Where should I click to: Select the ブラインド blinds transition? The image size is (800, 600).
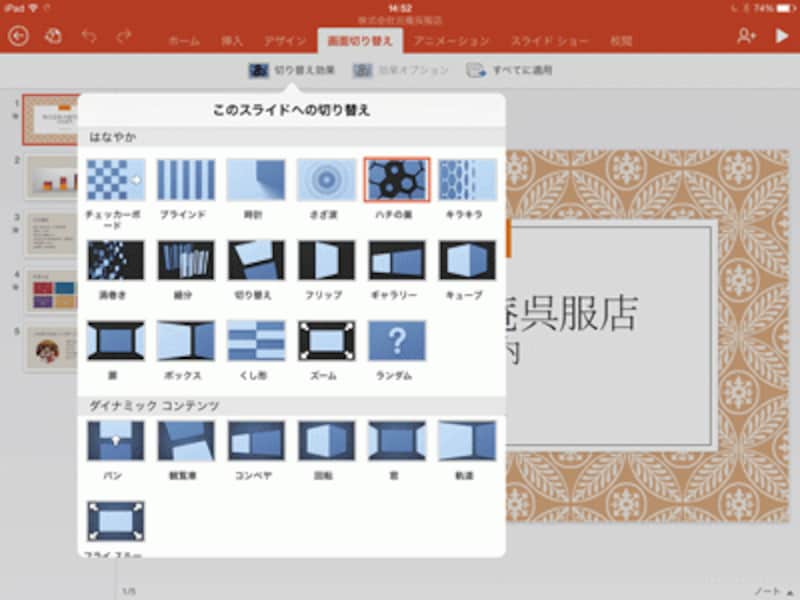(x=186, y=180)
